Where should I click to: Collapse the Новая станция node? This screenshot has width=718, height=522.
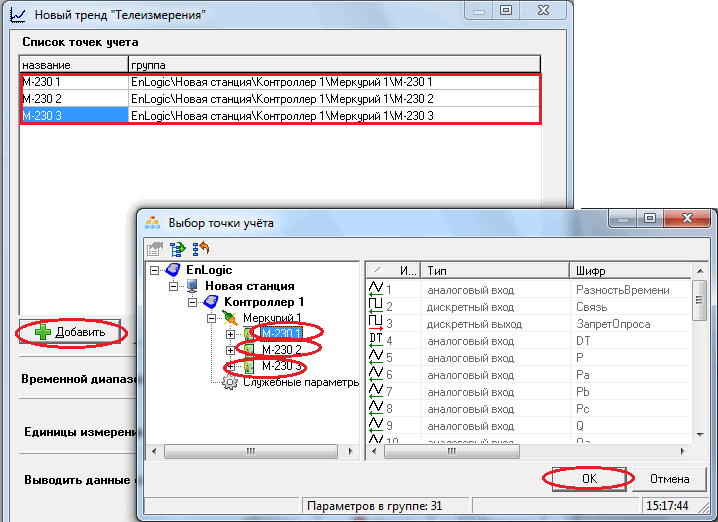(174, 286)
